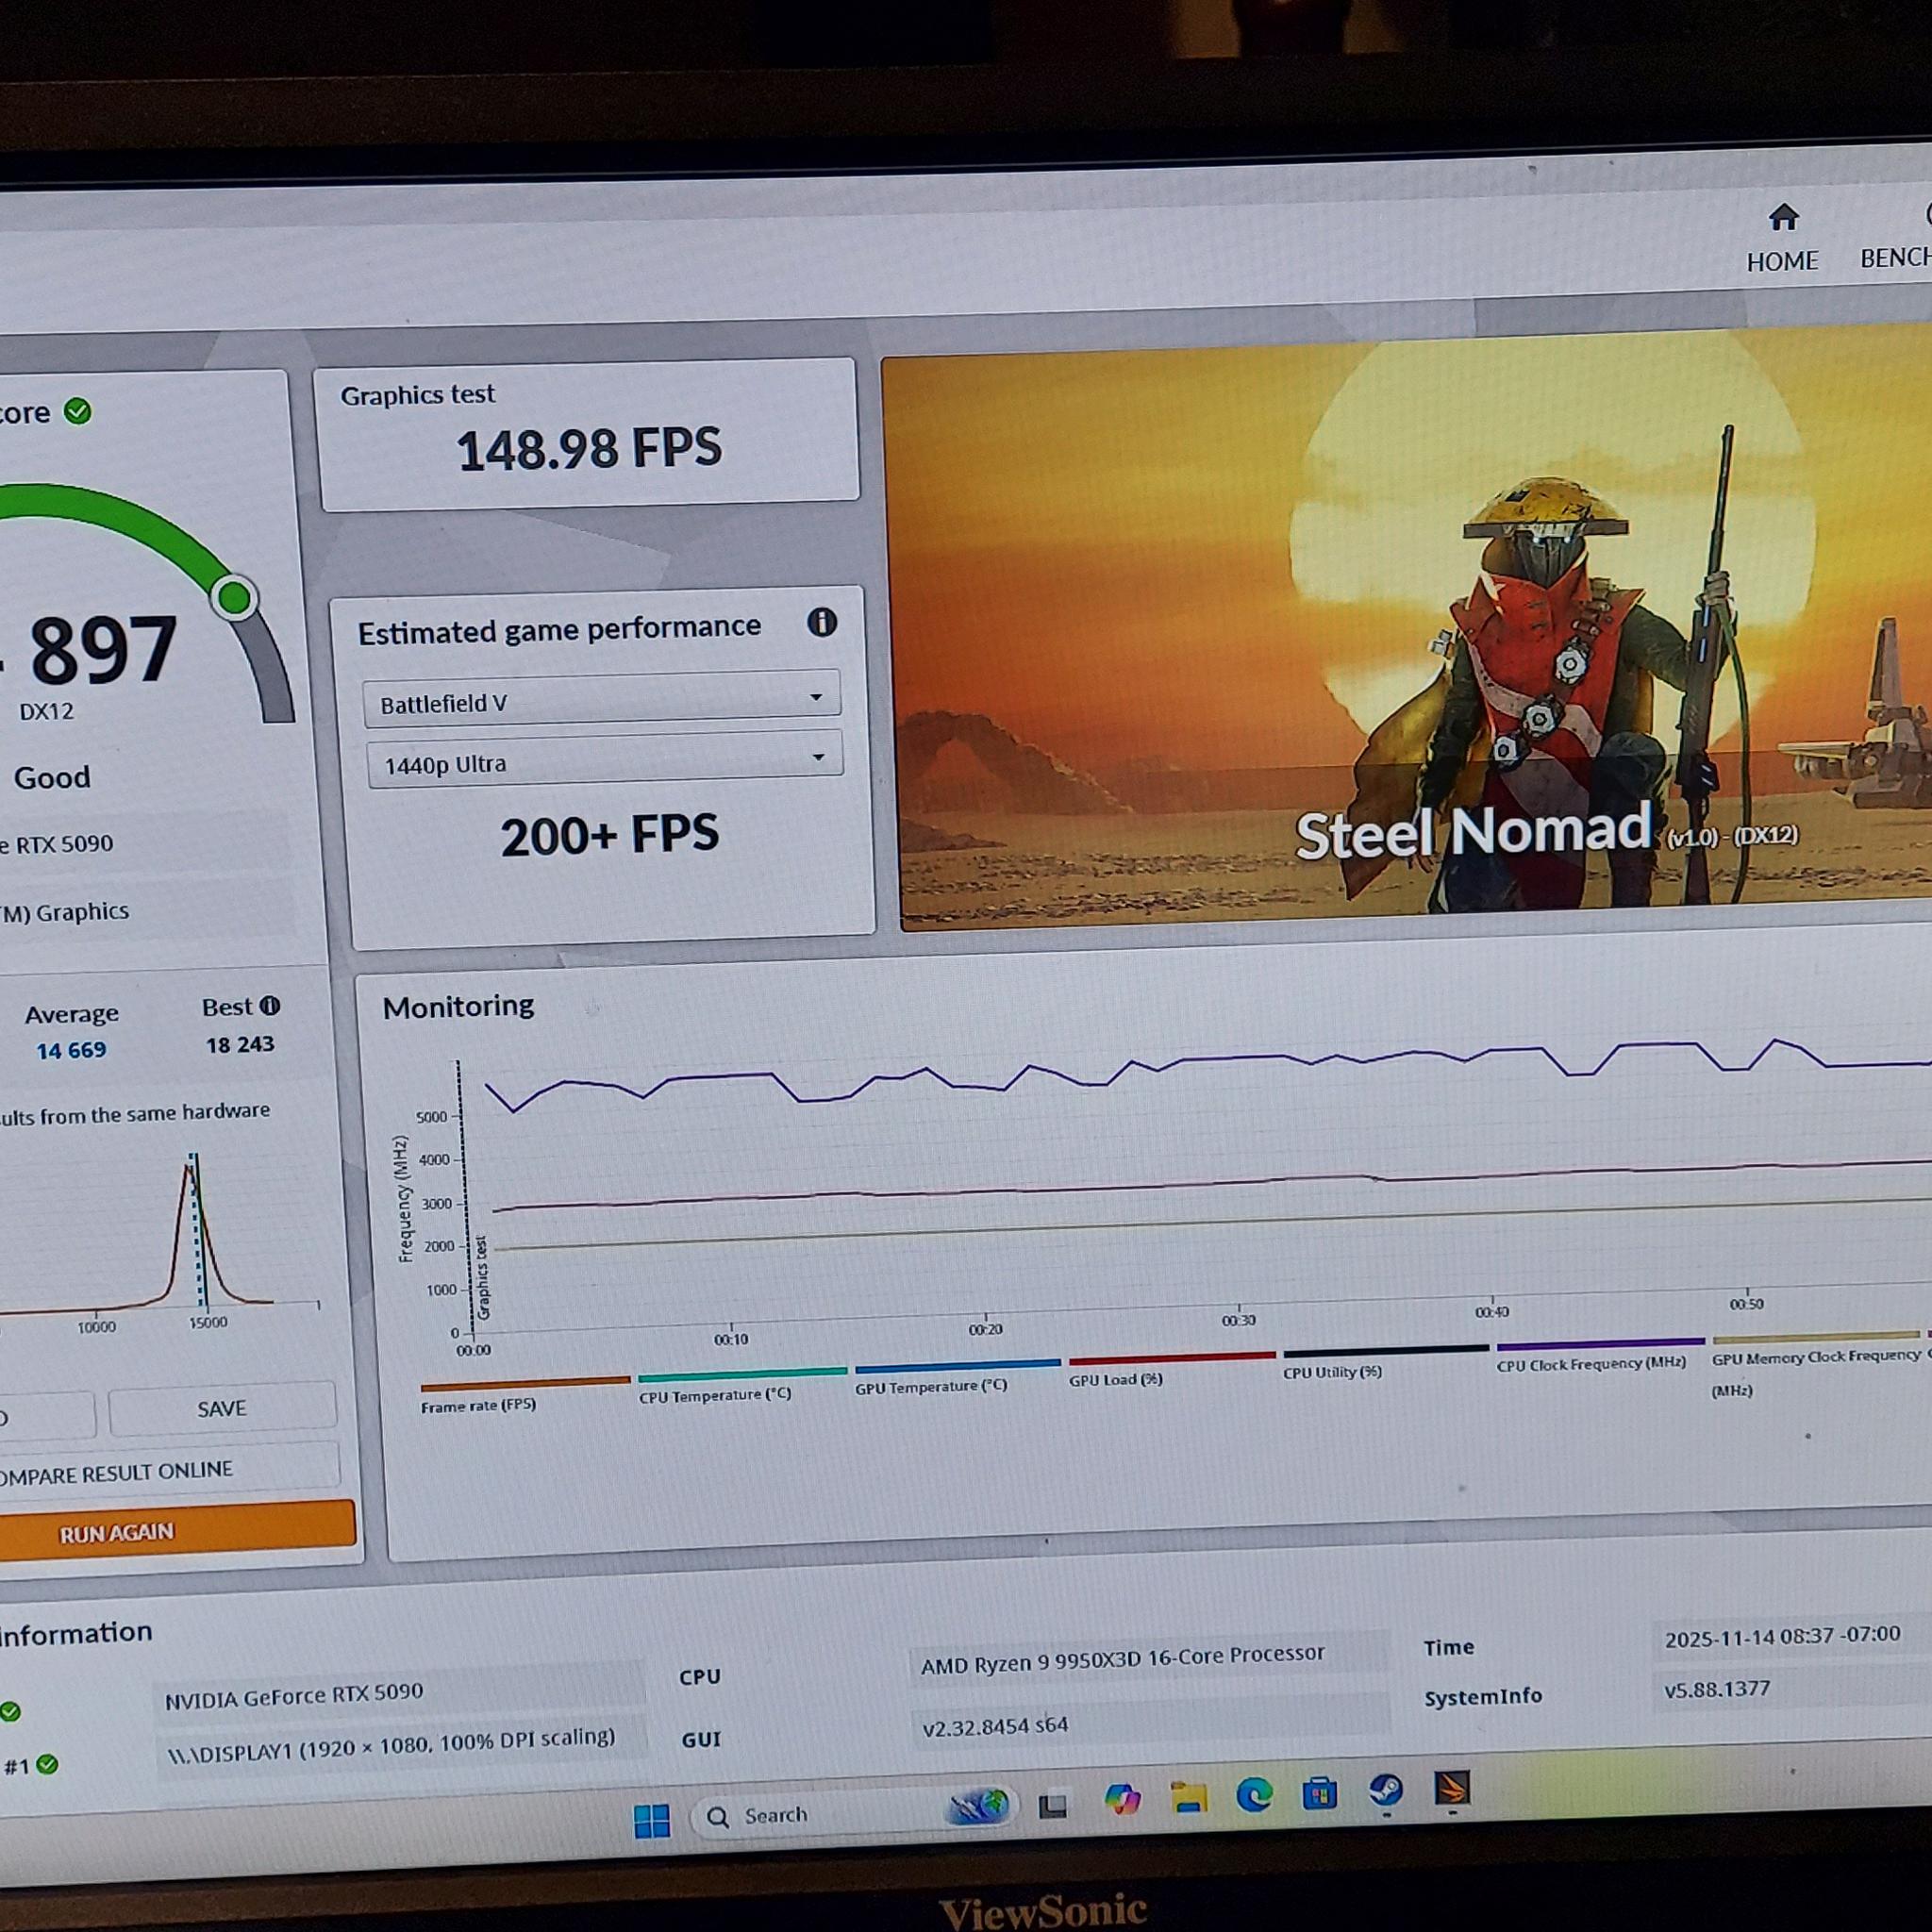Click the 148.98 FPS graphics test result

[x=589, y=447]
